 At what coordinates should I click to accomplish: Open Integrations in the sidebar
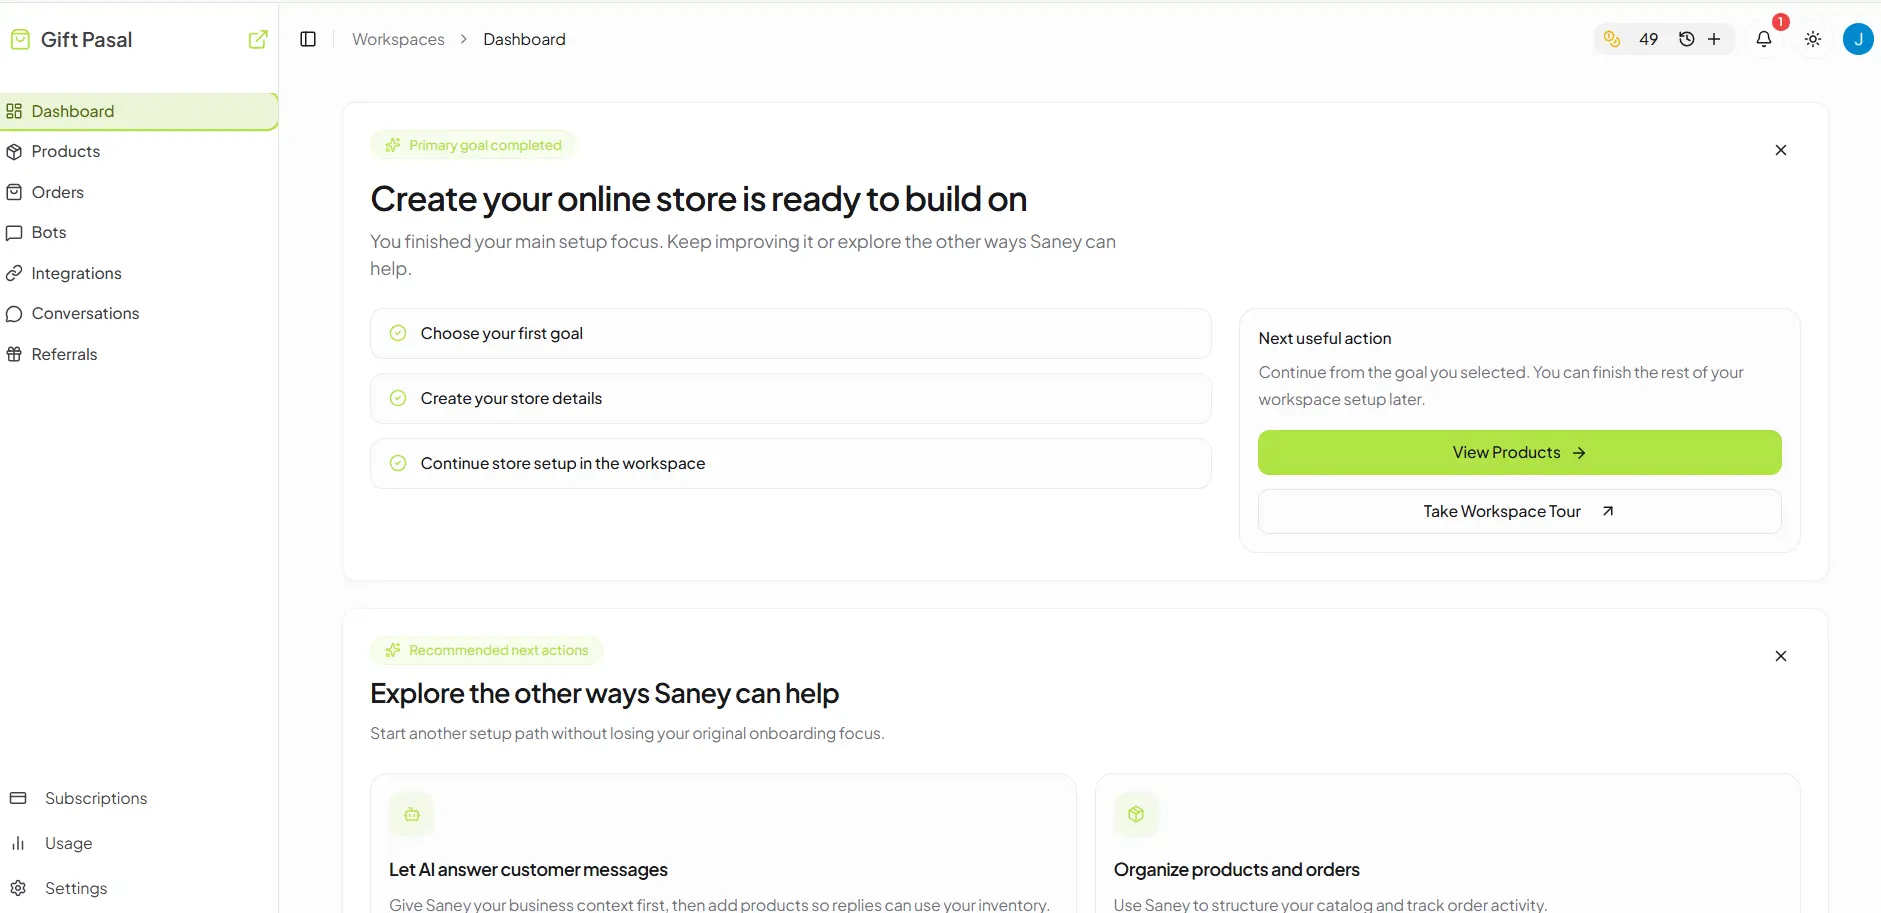pos(139,273)
